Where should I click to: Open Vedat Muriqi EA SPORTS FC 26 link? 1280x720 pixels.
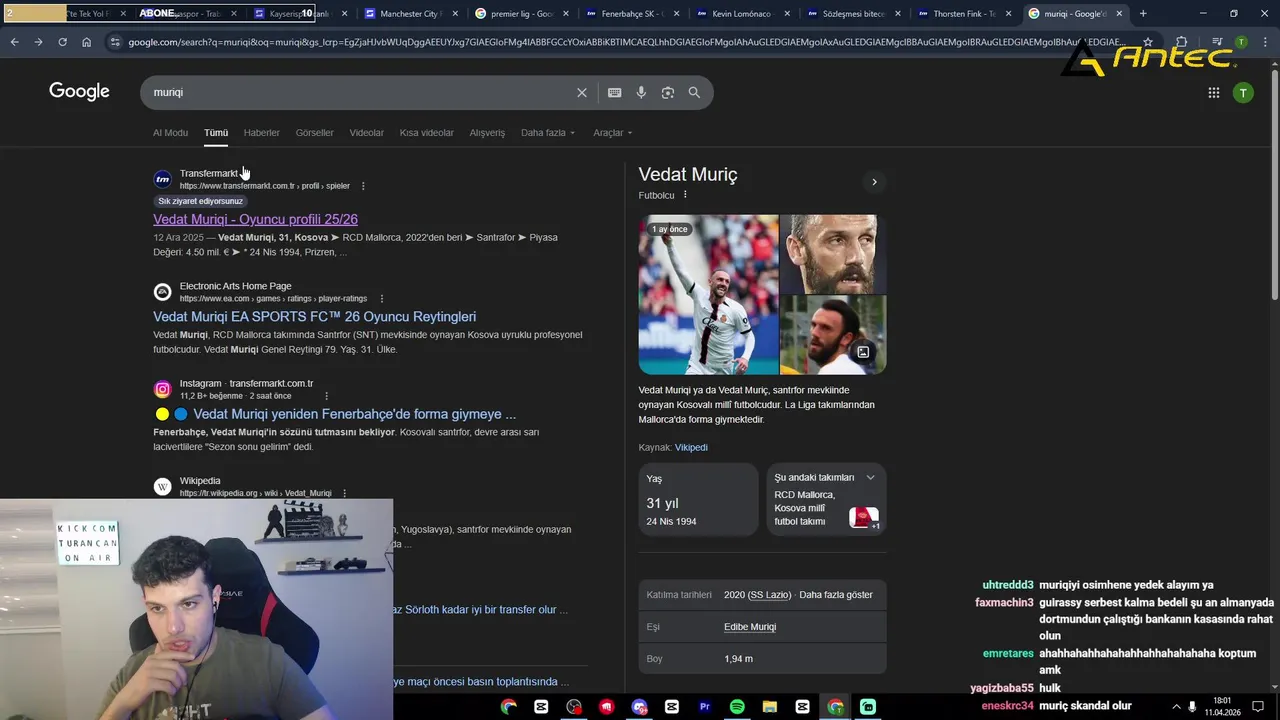pyautogui.click(x=314, y=316)
